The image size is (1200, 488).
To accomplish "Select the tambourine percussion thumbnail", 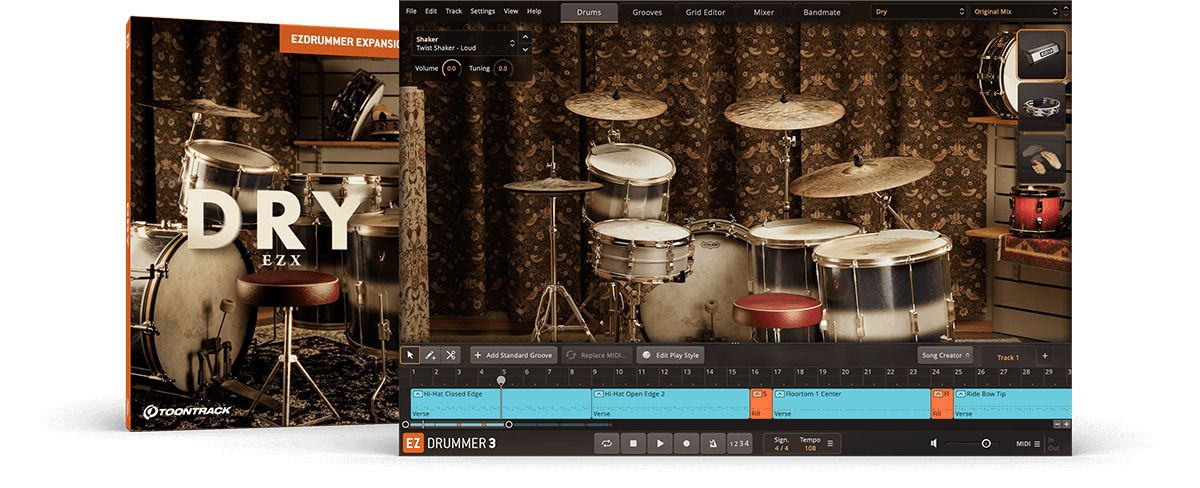I will click(1041, 108).
